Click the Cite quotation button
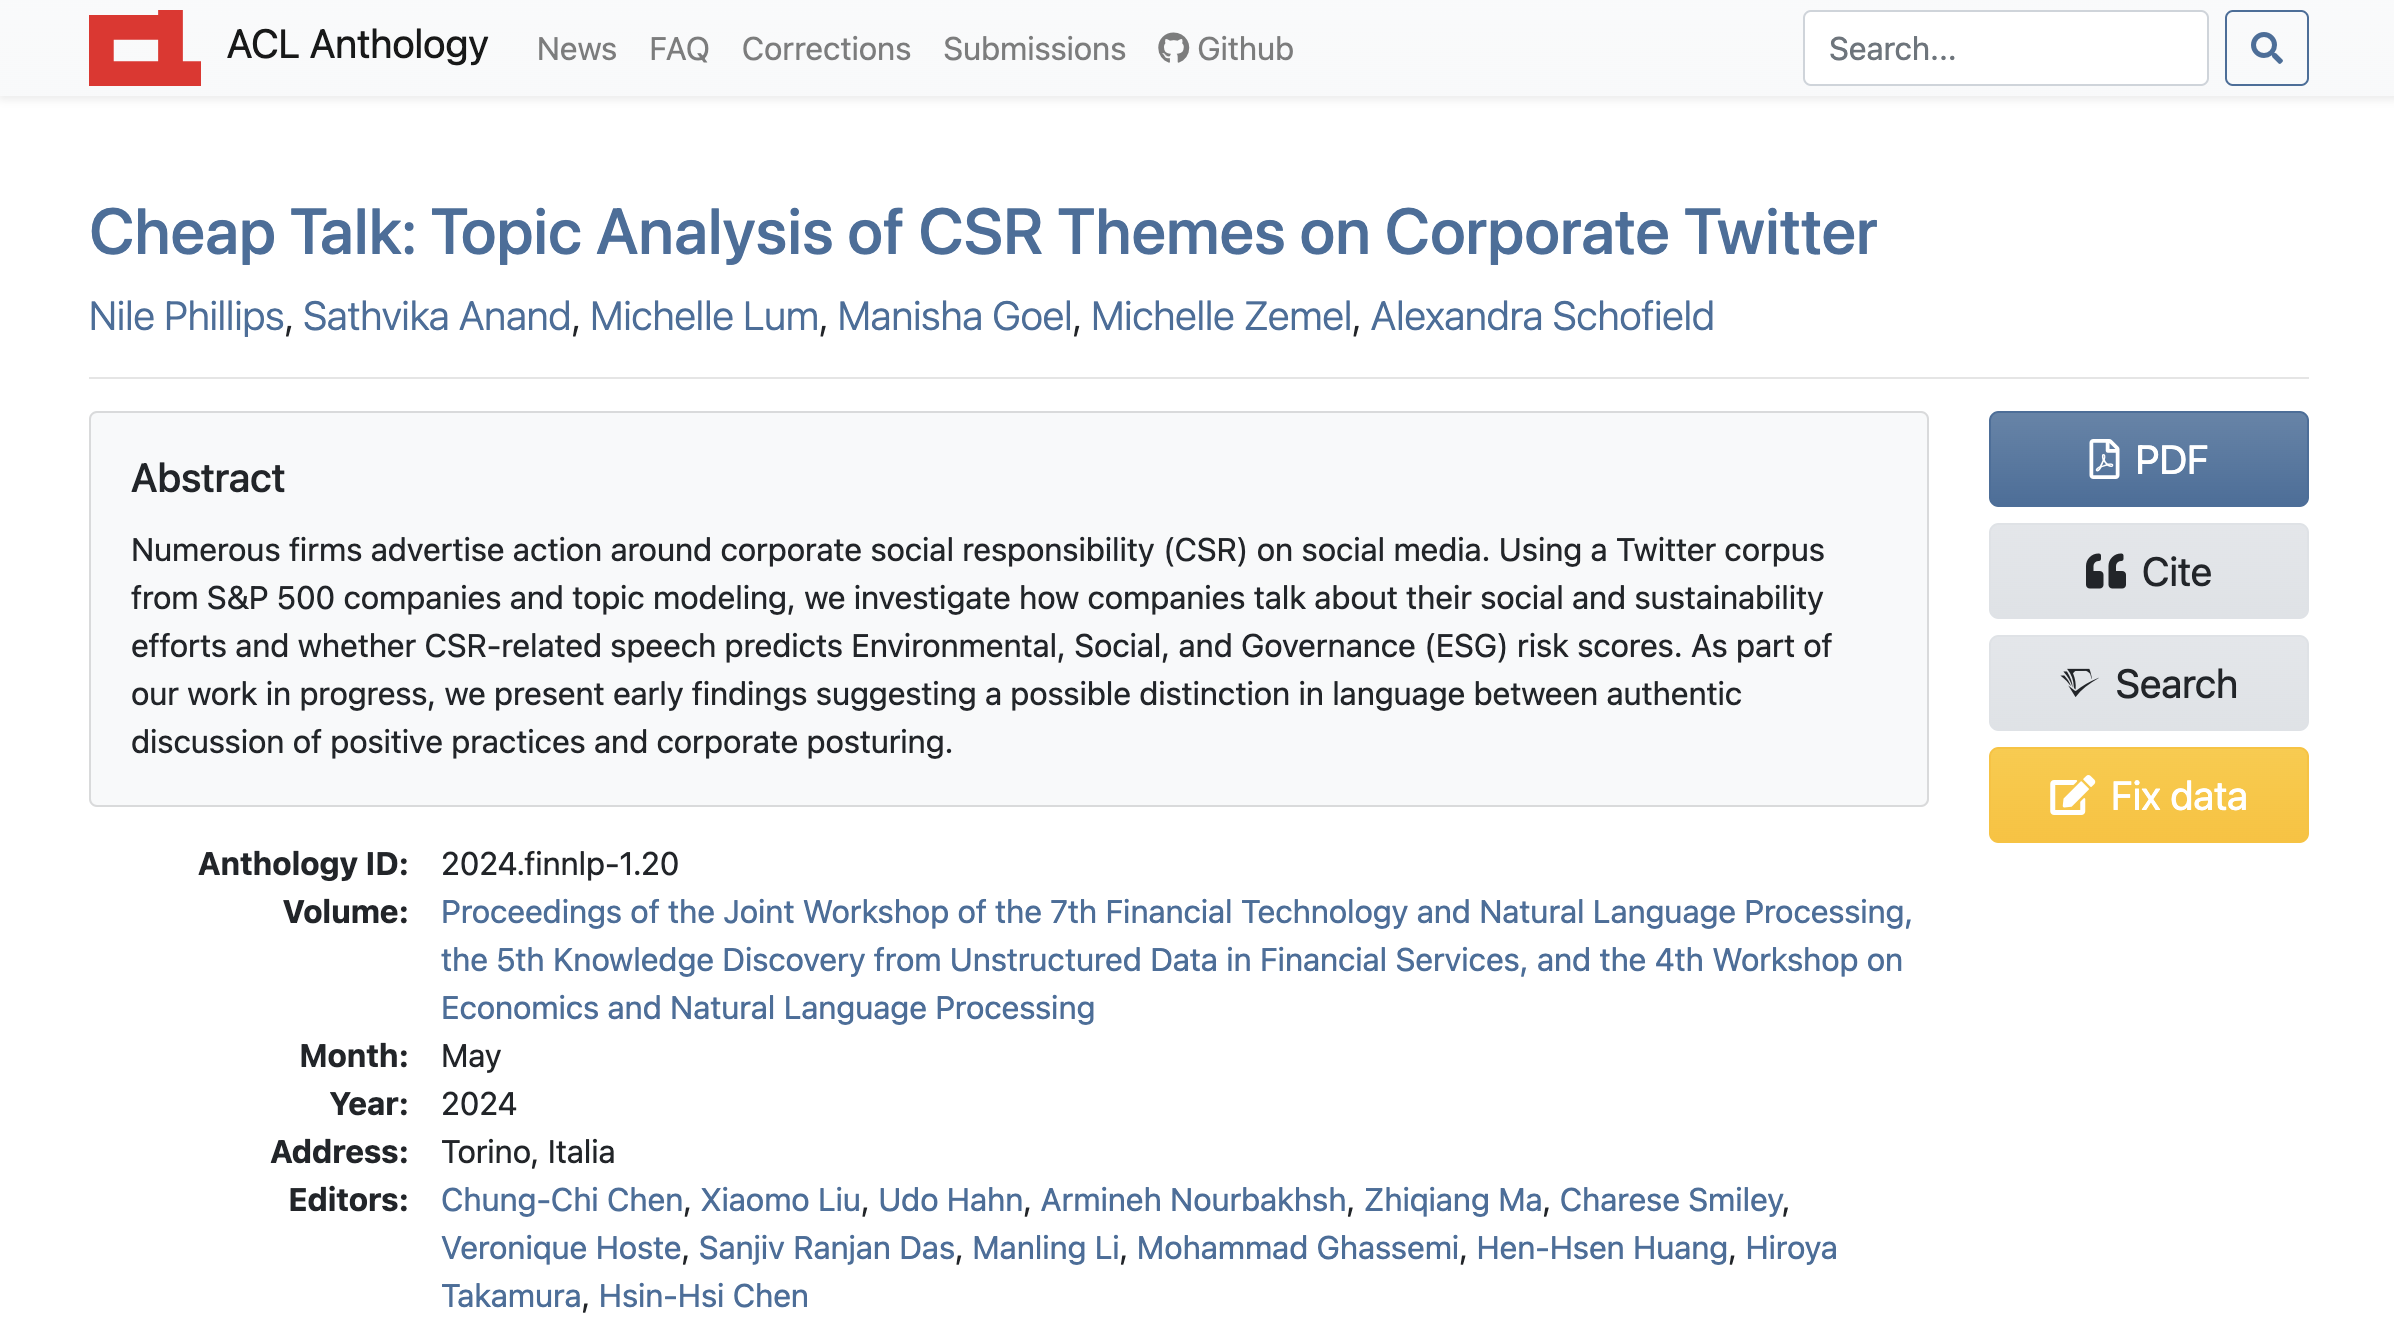Image resolution: width=2394 pixels, height=1322 pixels. point(2147,571)
